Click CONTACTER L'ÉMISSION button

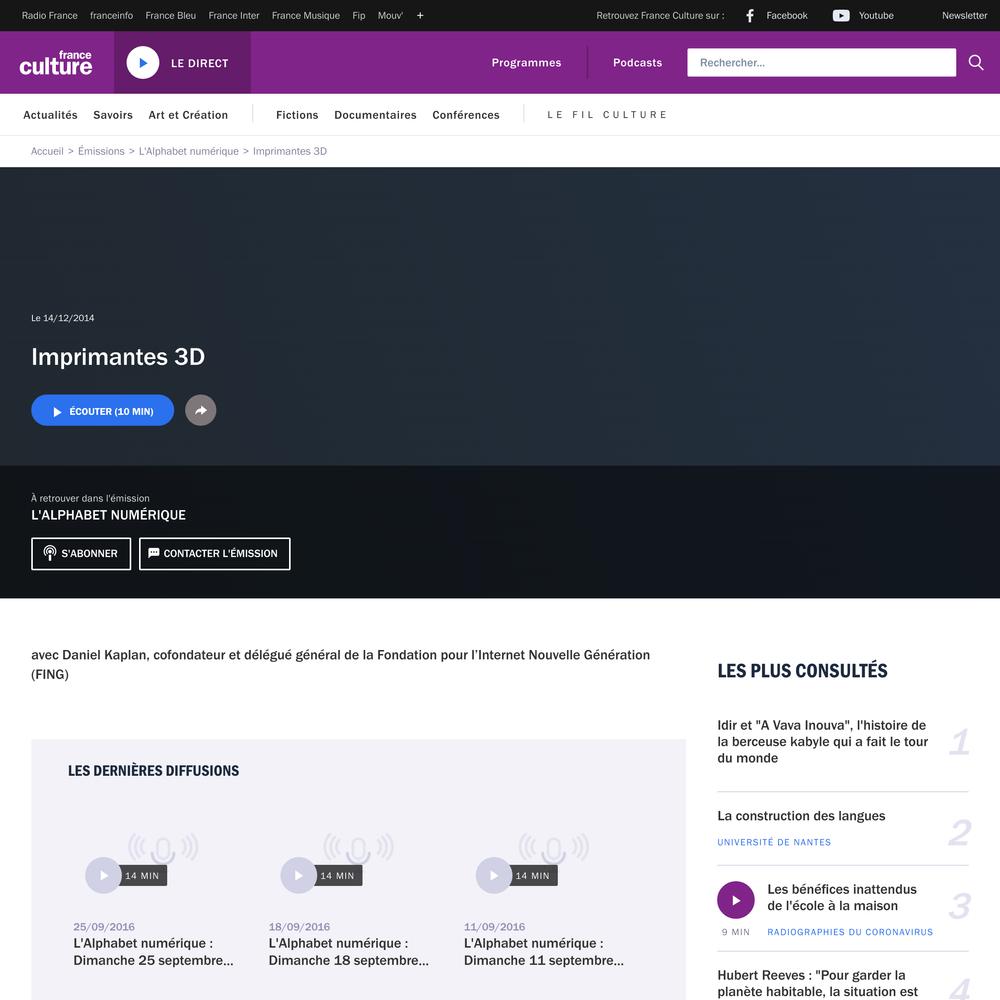[215, 554]
